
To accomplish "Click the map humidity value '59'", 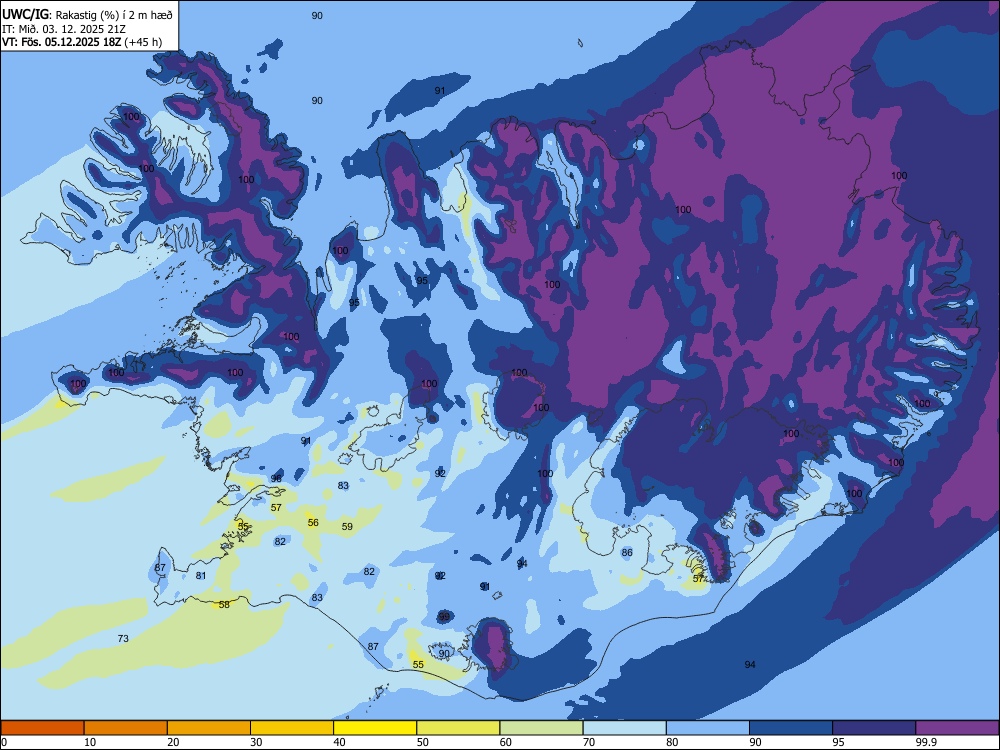I will pyautogui.click(x=347, y=527).
